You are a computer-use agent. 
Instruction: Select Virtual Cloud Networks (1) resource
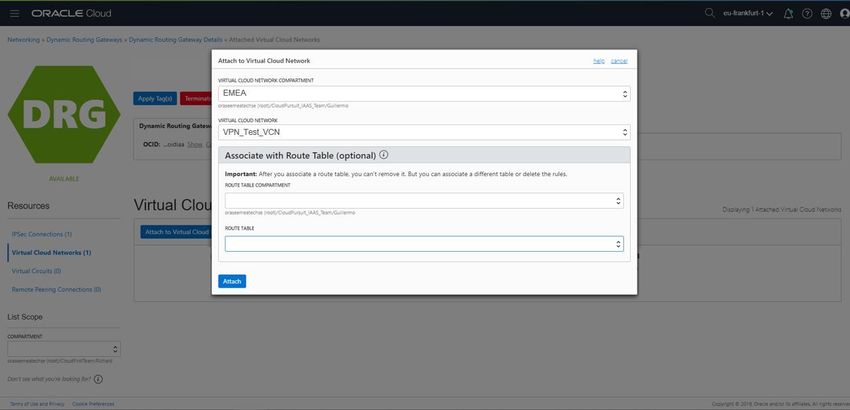(51, 253)
